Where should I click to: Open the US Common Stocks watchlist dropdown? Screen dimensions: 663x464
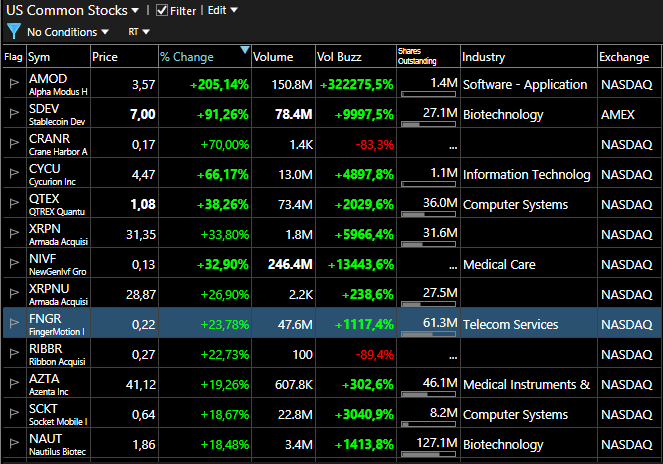(72, 10)
